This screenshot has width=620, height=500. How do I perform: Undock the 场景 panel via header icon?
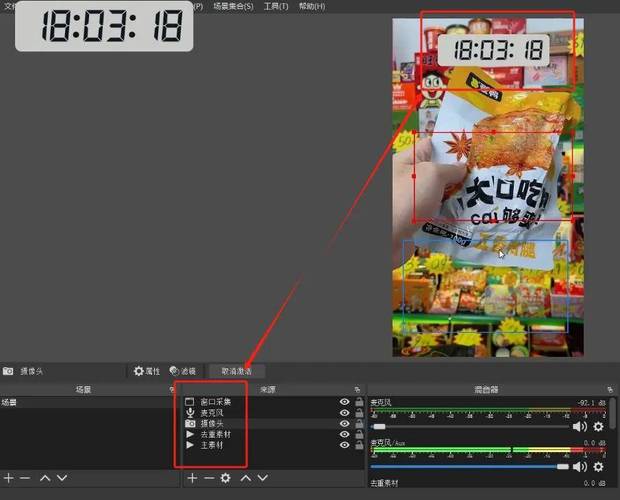tap(172, 390)
